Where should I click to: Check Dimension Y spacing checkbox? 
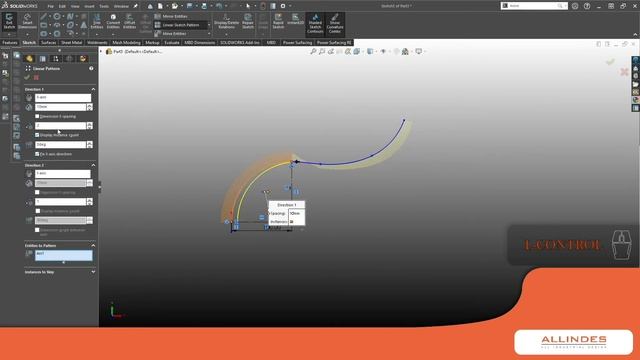click(x=37, y=192)
